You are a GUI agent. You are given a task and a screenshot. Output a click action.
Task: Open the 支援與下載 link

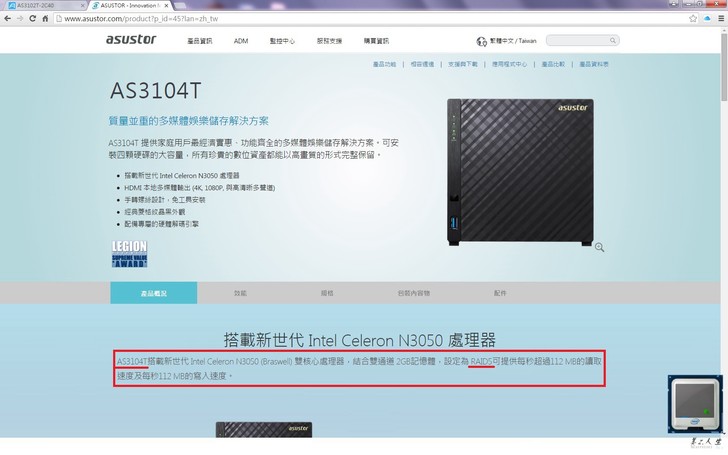462,64
